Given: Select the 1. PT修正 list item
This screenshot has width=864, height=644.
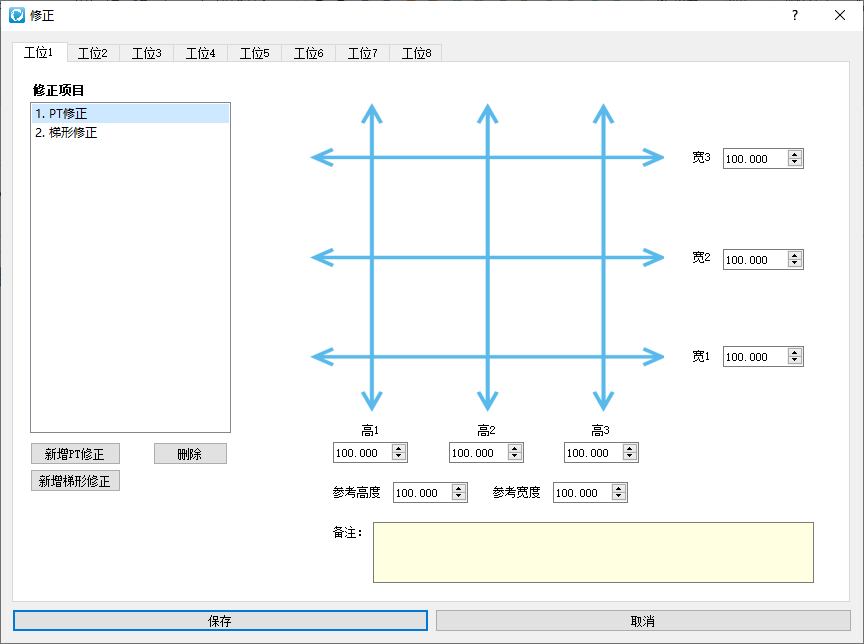Looking at the screenshot, I should pos(131,113).
